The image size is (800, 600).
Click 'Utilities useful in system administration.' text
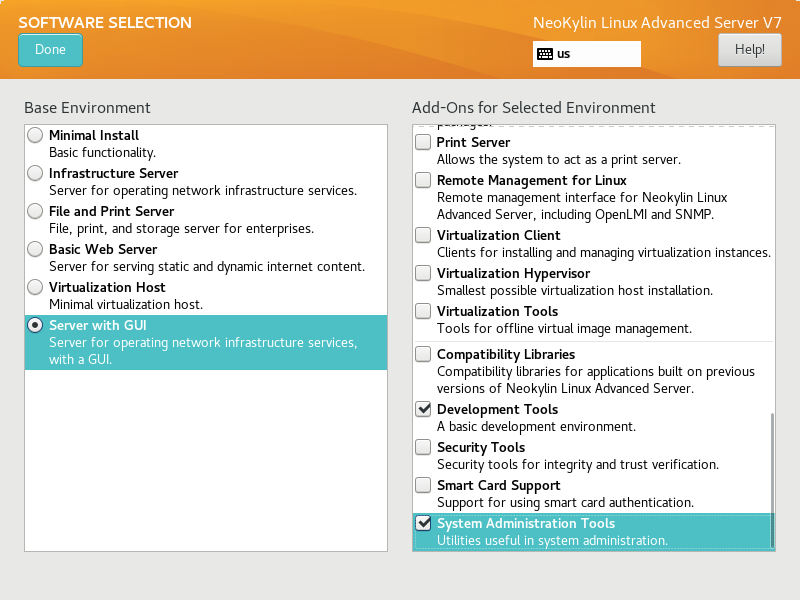(552, 540)
